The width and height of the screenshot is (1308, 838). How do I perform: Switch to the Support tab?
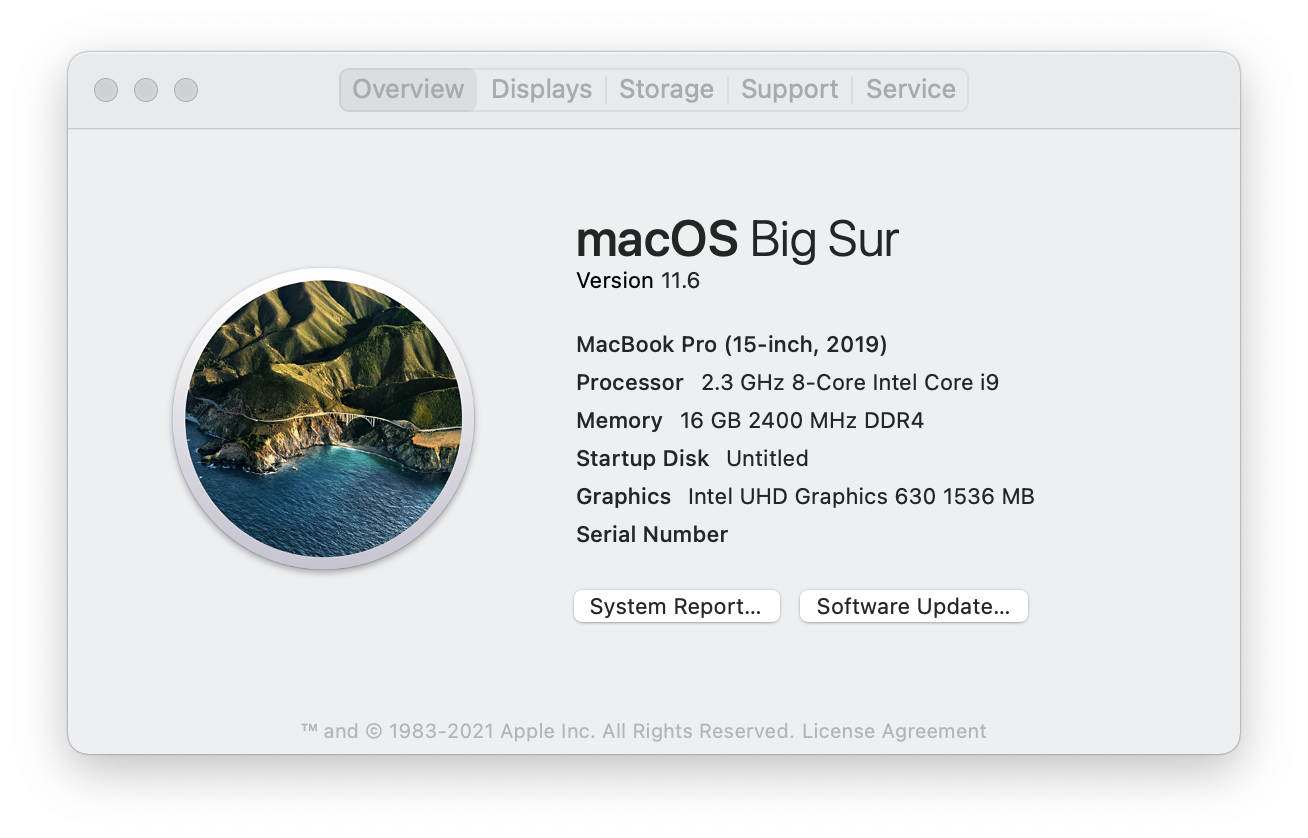coord(789,89)
